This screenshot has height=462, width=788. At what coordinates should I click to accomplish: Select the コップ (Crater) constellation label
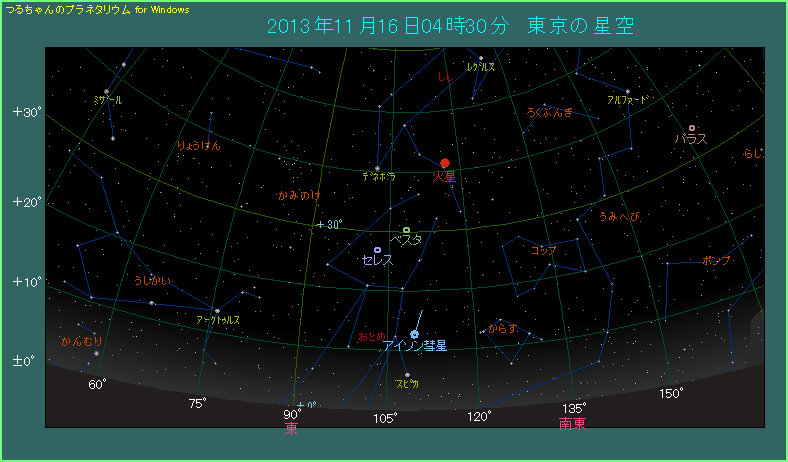(544, 250)
